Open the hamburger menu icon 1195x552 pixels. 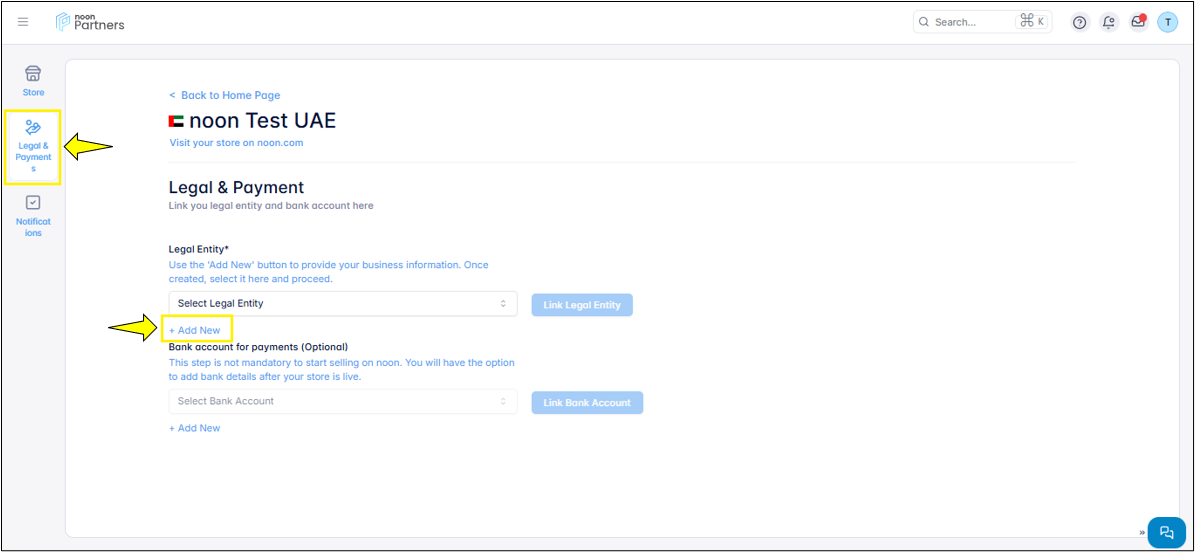click(23, 22)
